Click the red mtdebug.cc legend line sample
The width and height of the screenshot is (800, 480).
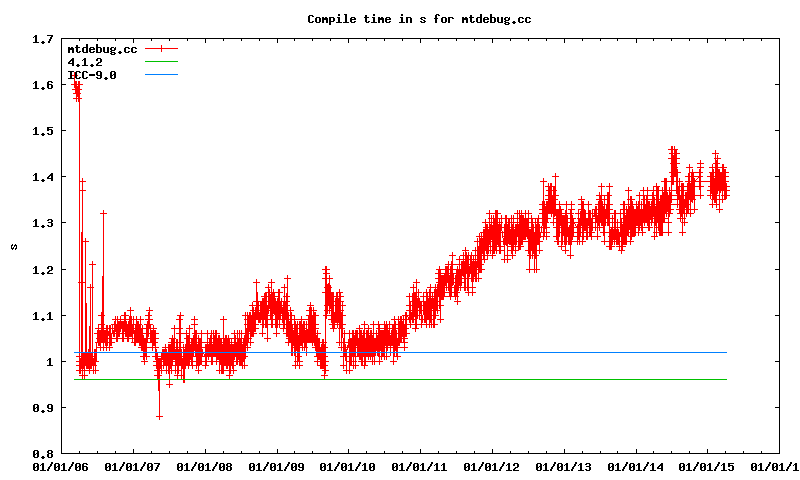tap(161, 49)
